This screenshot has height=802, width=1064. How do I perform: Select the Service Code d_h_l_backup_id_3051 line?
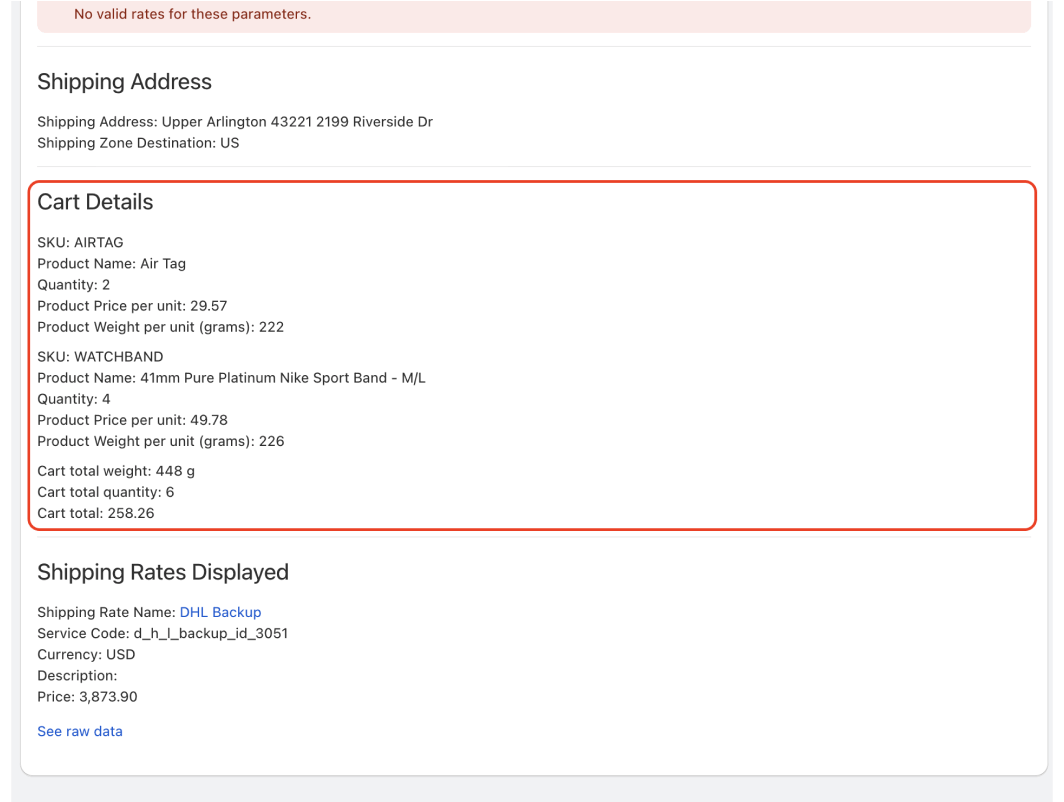tap(163, 634)
